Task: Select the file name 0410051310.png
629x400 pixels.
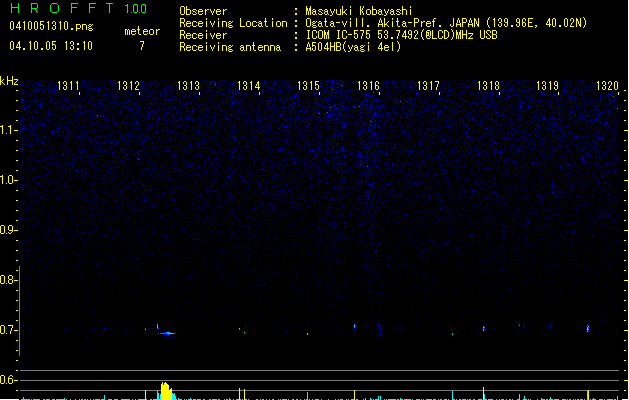Action: pos(51,26)
